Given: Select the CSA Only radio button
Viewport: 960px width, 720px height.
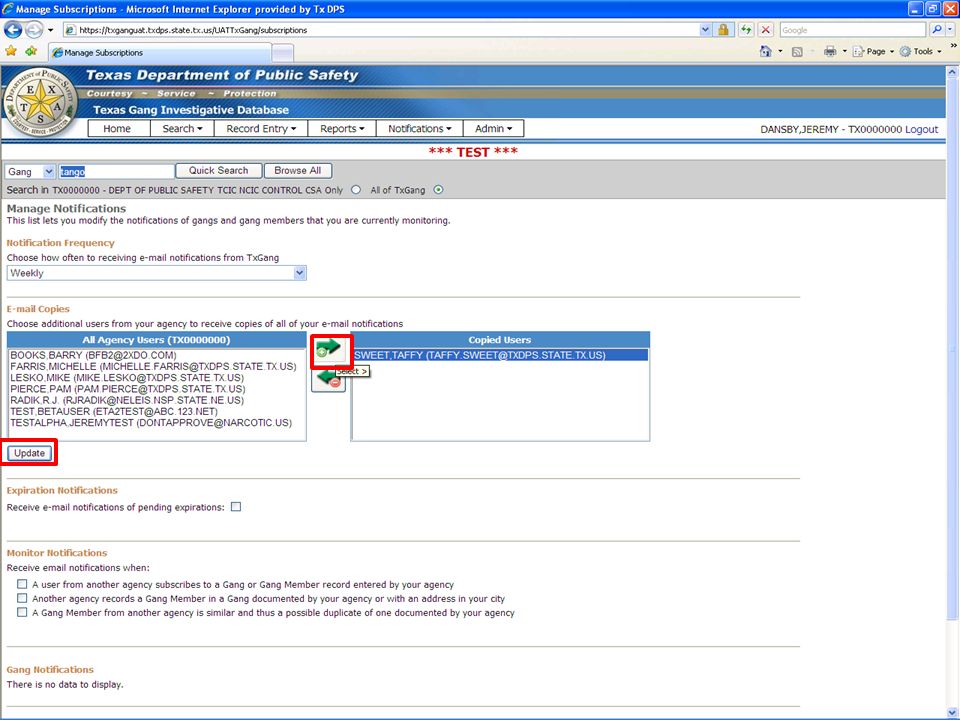Looking at the screenshot, I should coord(356,190).
